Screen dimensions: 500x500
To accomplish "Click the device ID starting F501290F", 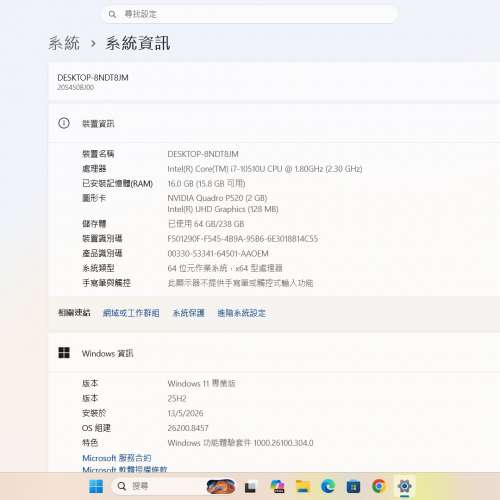I will [x=243, y=239].
